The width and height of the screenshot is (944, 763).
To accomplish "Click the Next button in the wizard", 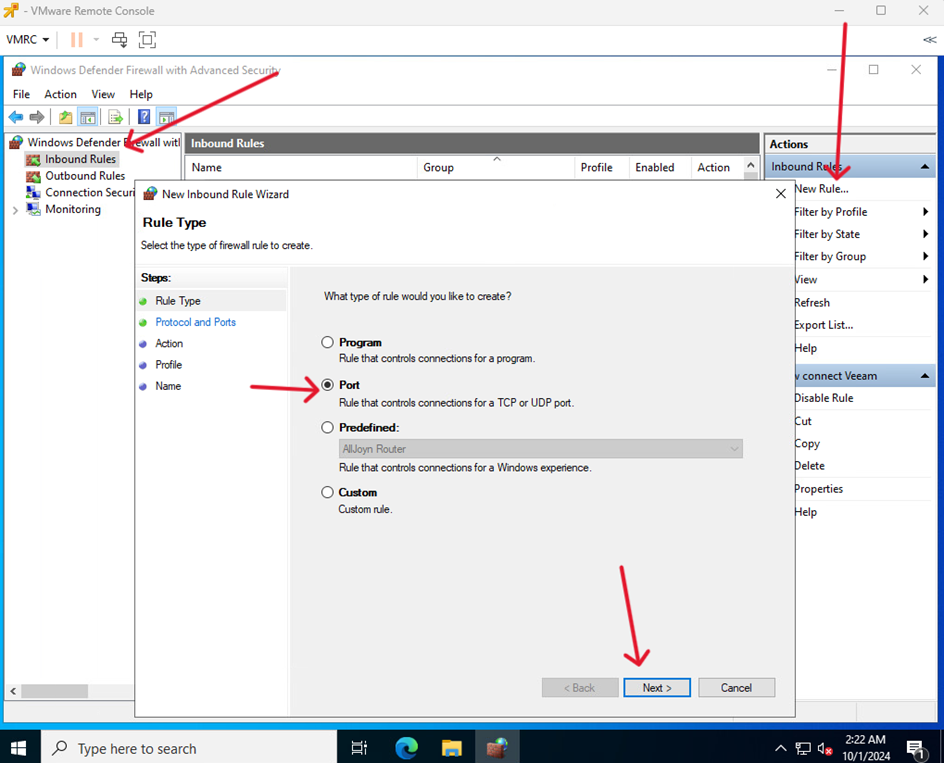I will (x=656, y=688).
